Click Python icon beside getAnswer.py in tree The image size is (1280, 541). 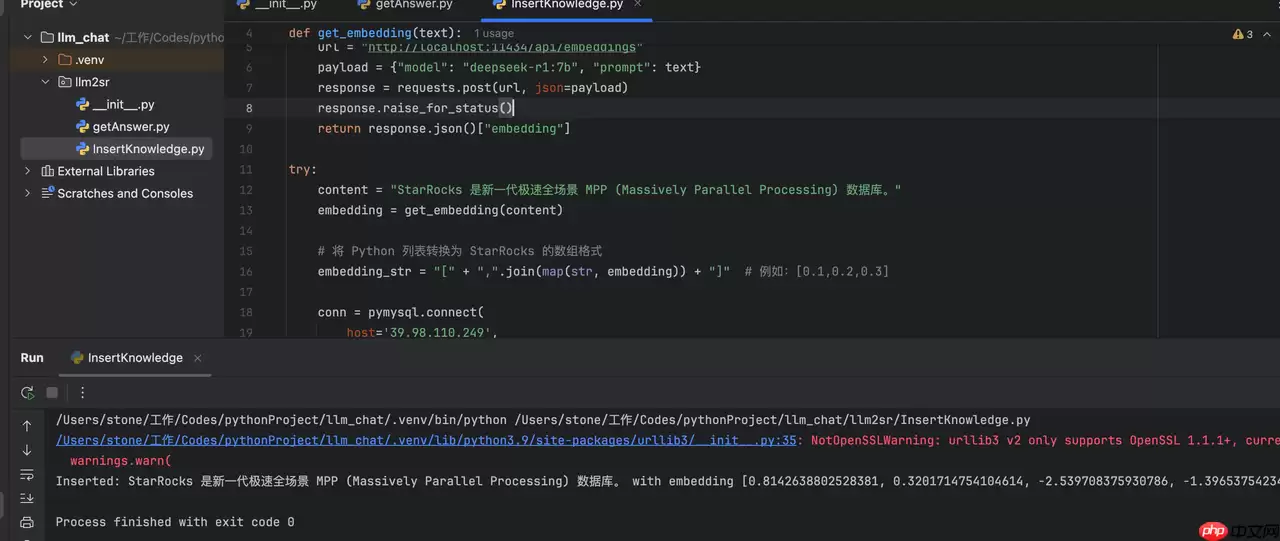pos(82,127)
